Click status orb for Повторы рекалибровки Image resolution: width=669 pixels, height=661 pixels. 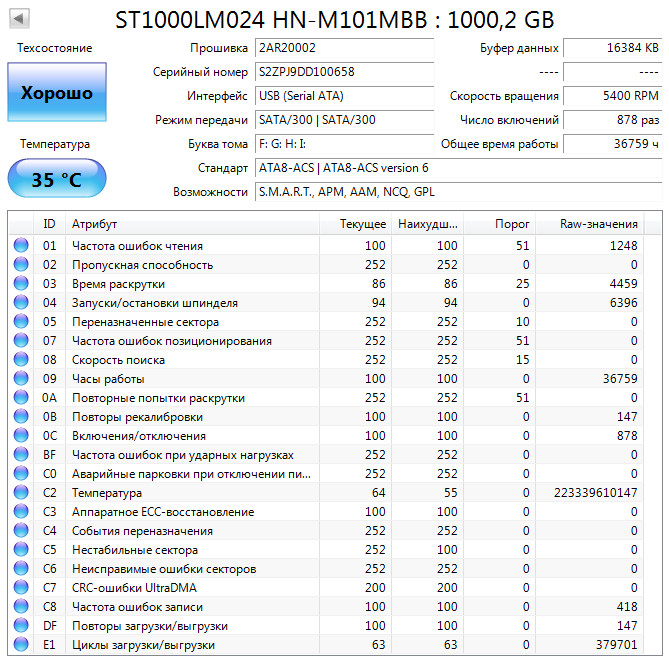(21, 416)
